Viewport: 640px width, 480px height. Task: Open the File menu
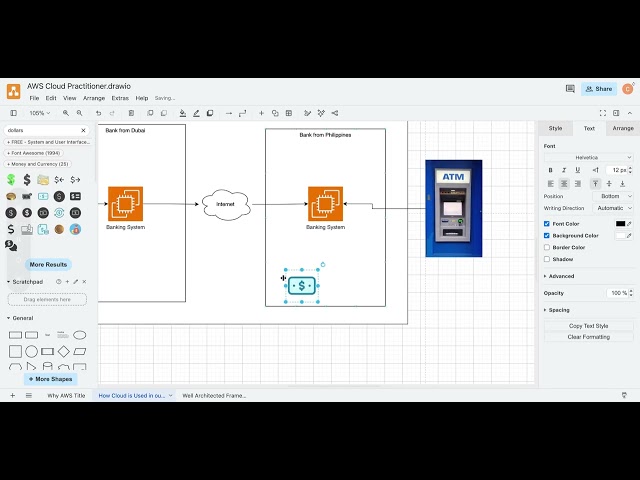point(34,98)
